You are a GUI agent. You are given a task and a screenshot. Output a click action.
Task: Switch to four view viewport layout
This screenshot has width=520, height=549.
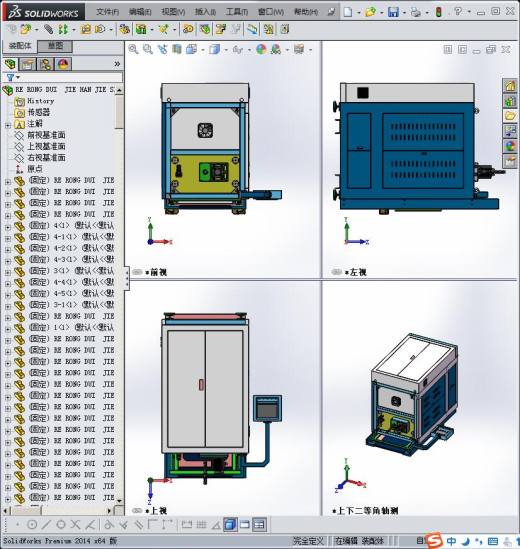point(259,524)
